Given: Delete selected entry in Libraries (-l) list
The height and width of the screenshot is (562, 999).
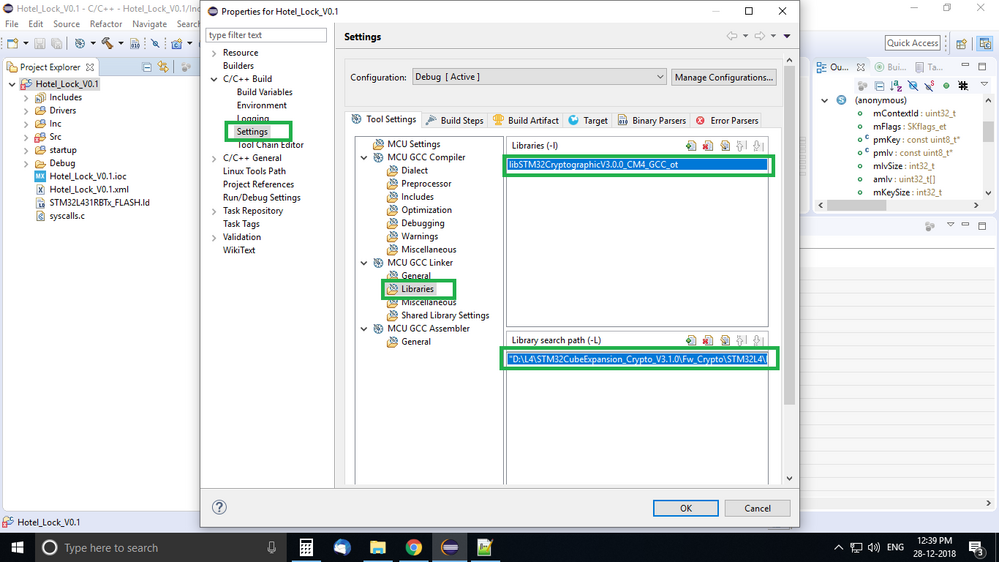Looking at the screenshot, I should coord(708,146).
